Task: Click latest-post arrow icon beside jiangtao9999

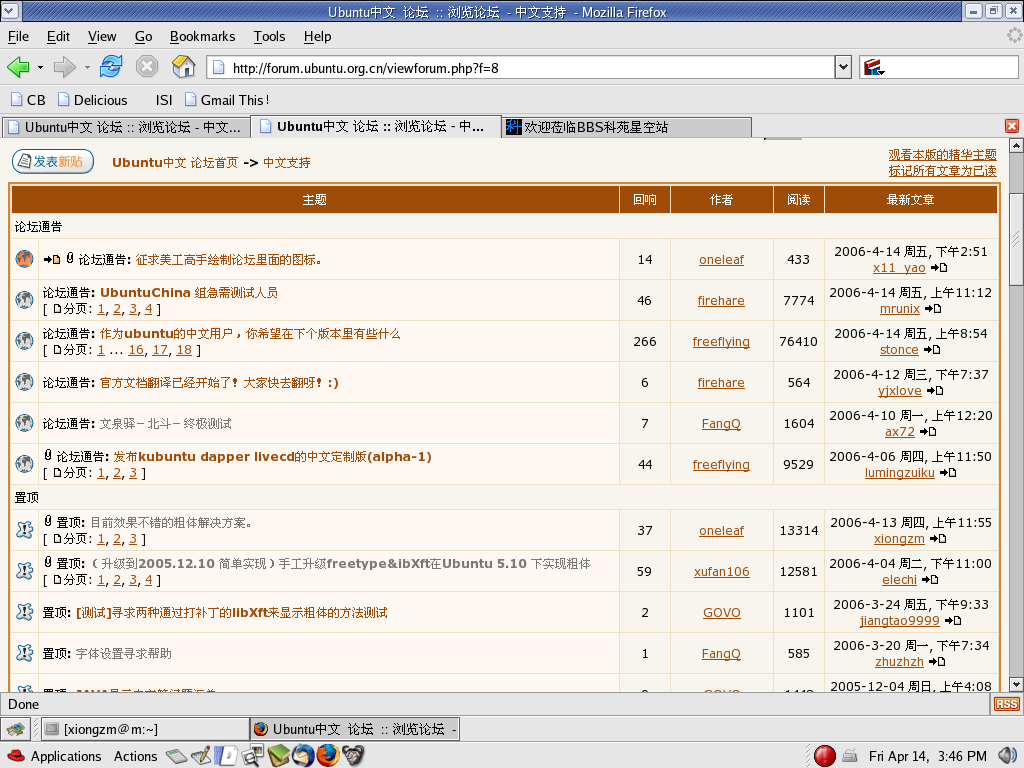Action: point(953,621)
